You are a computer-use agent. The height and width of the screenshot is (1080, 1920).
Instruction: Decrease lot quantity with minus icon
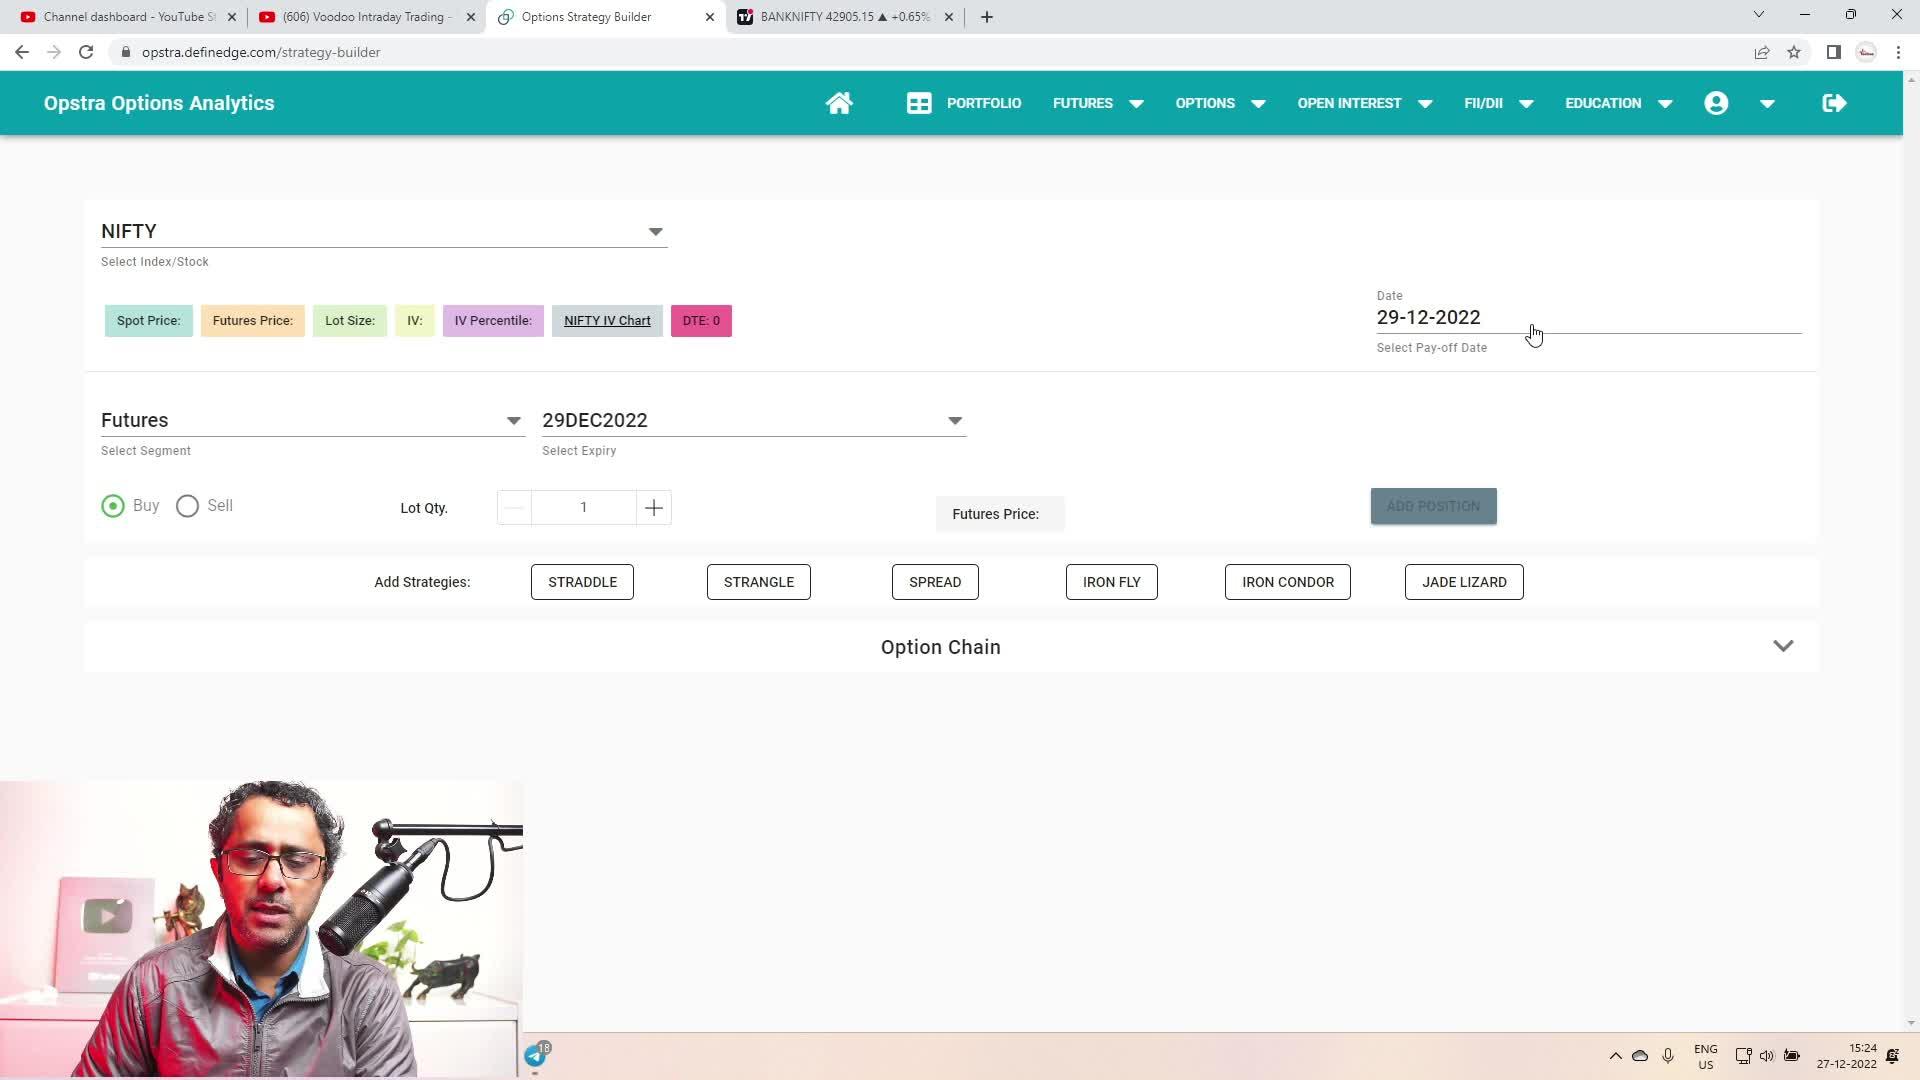coord(514,508)
